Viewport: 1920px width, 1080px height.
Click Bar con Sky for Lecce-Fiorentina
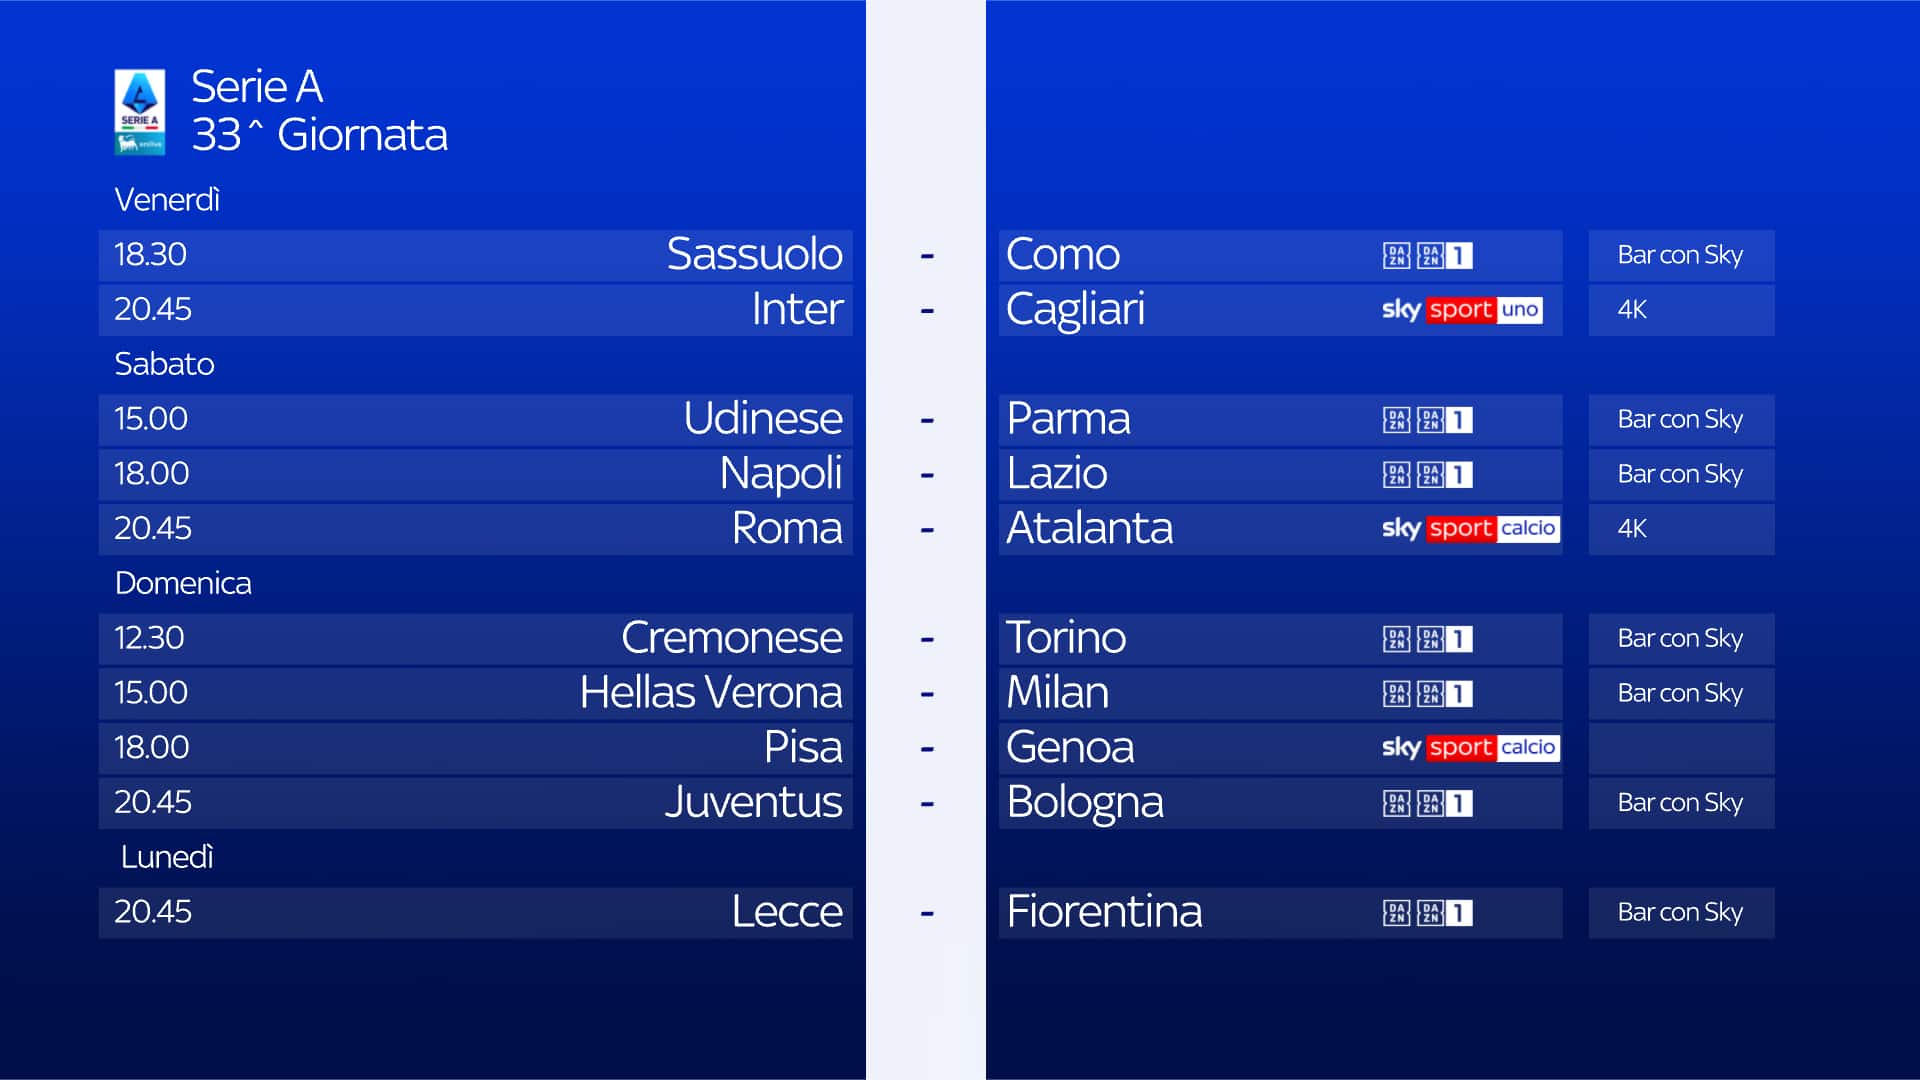1680,913
